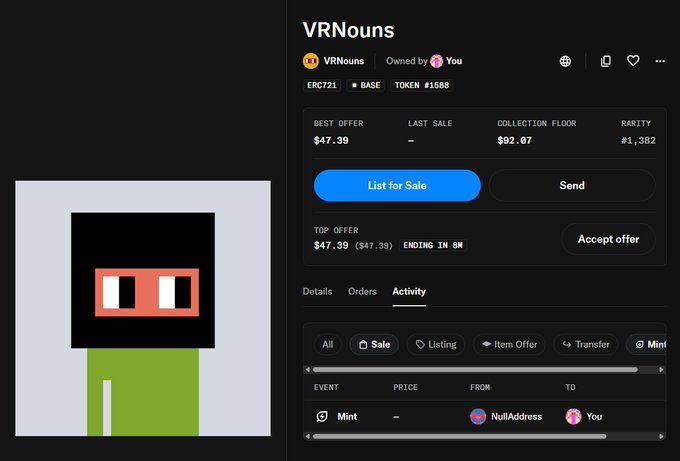This screenshot has width=680, height=461.
Task: Click the Mint event label
Action: [347, 416]
